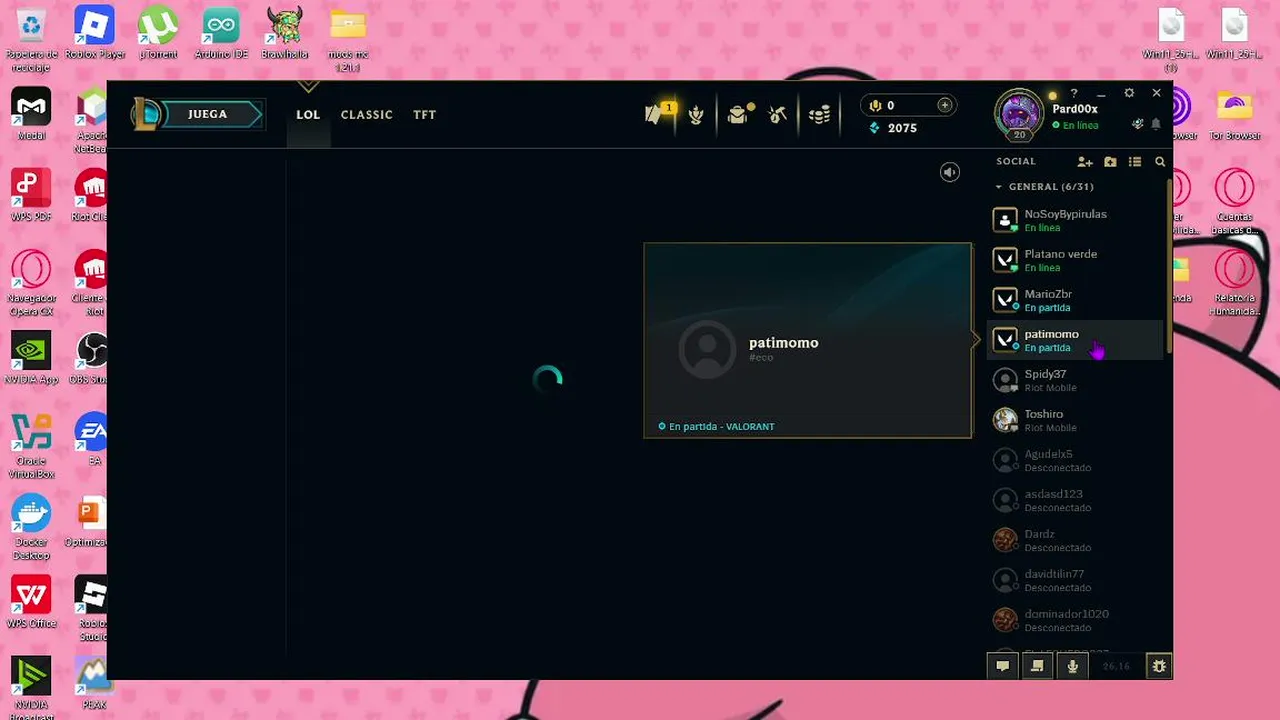Select friend Spidy37

(x=1076, y=380)
